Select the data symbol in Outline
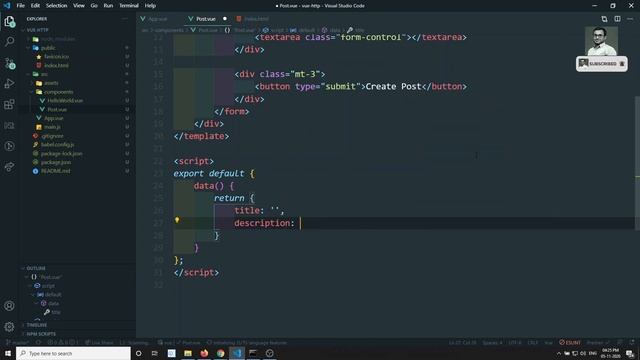Screen dimensions: 640x360 click(x=53, y=303)
